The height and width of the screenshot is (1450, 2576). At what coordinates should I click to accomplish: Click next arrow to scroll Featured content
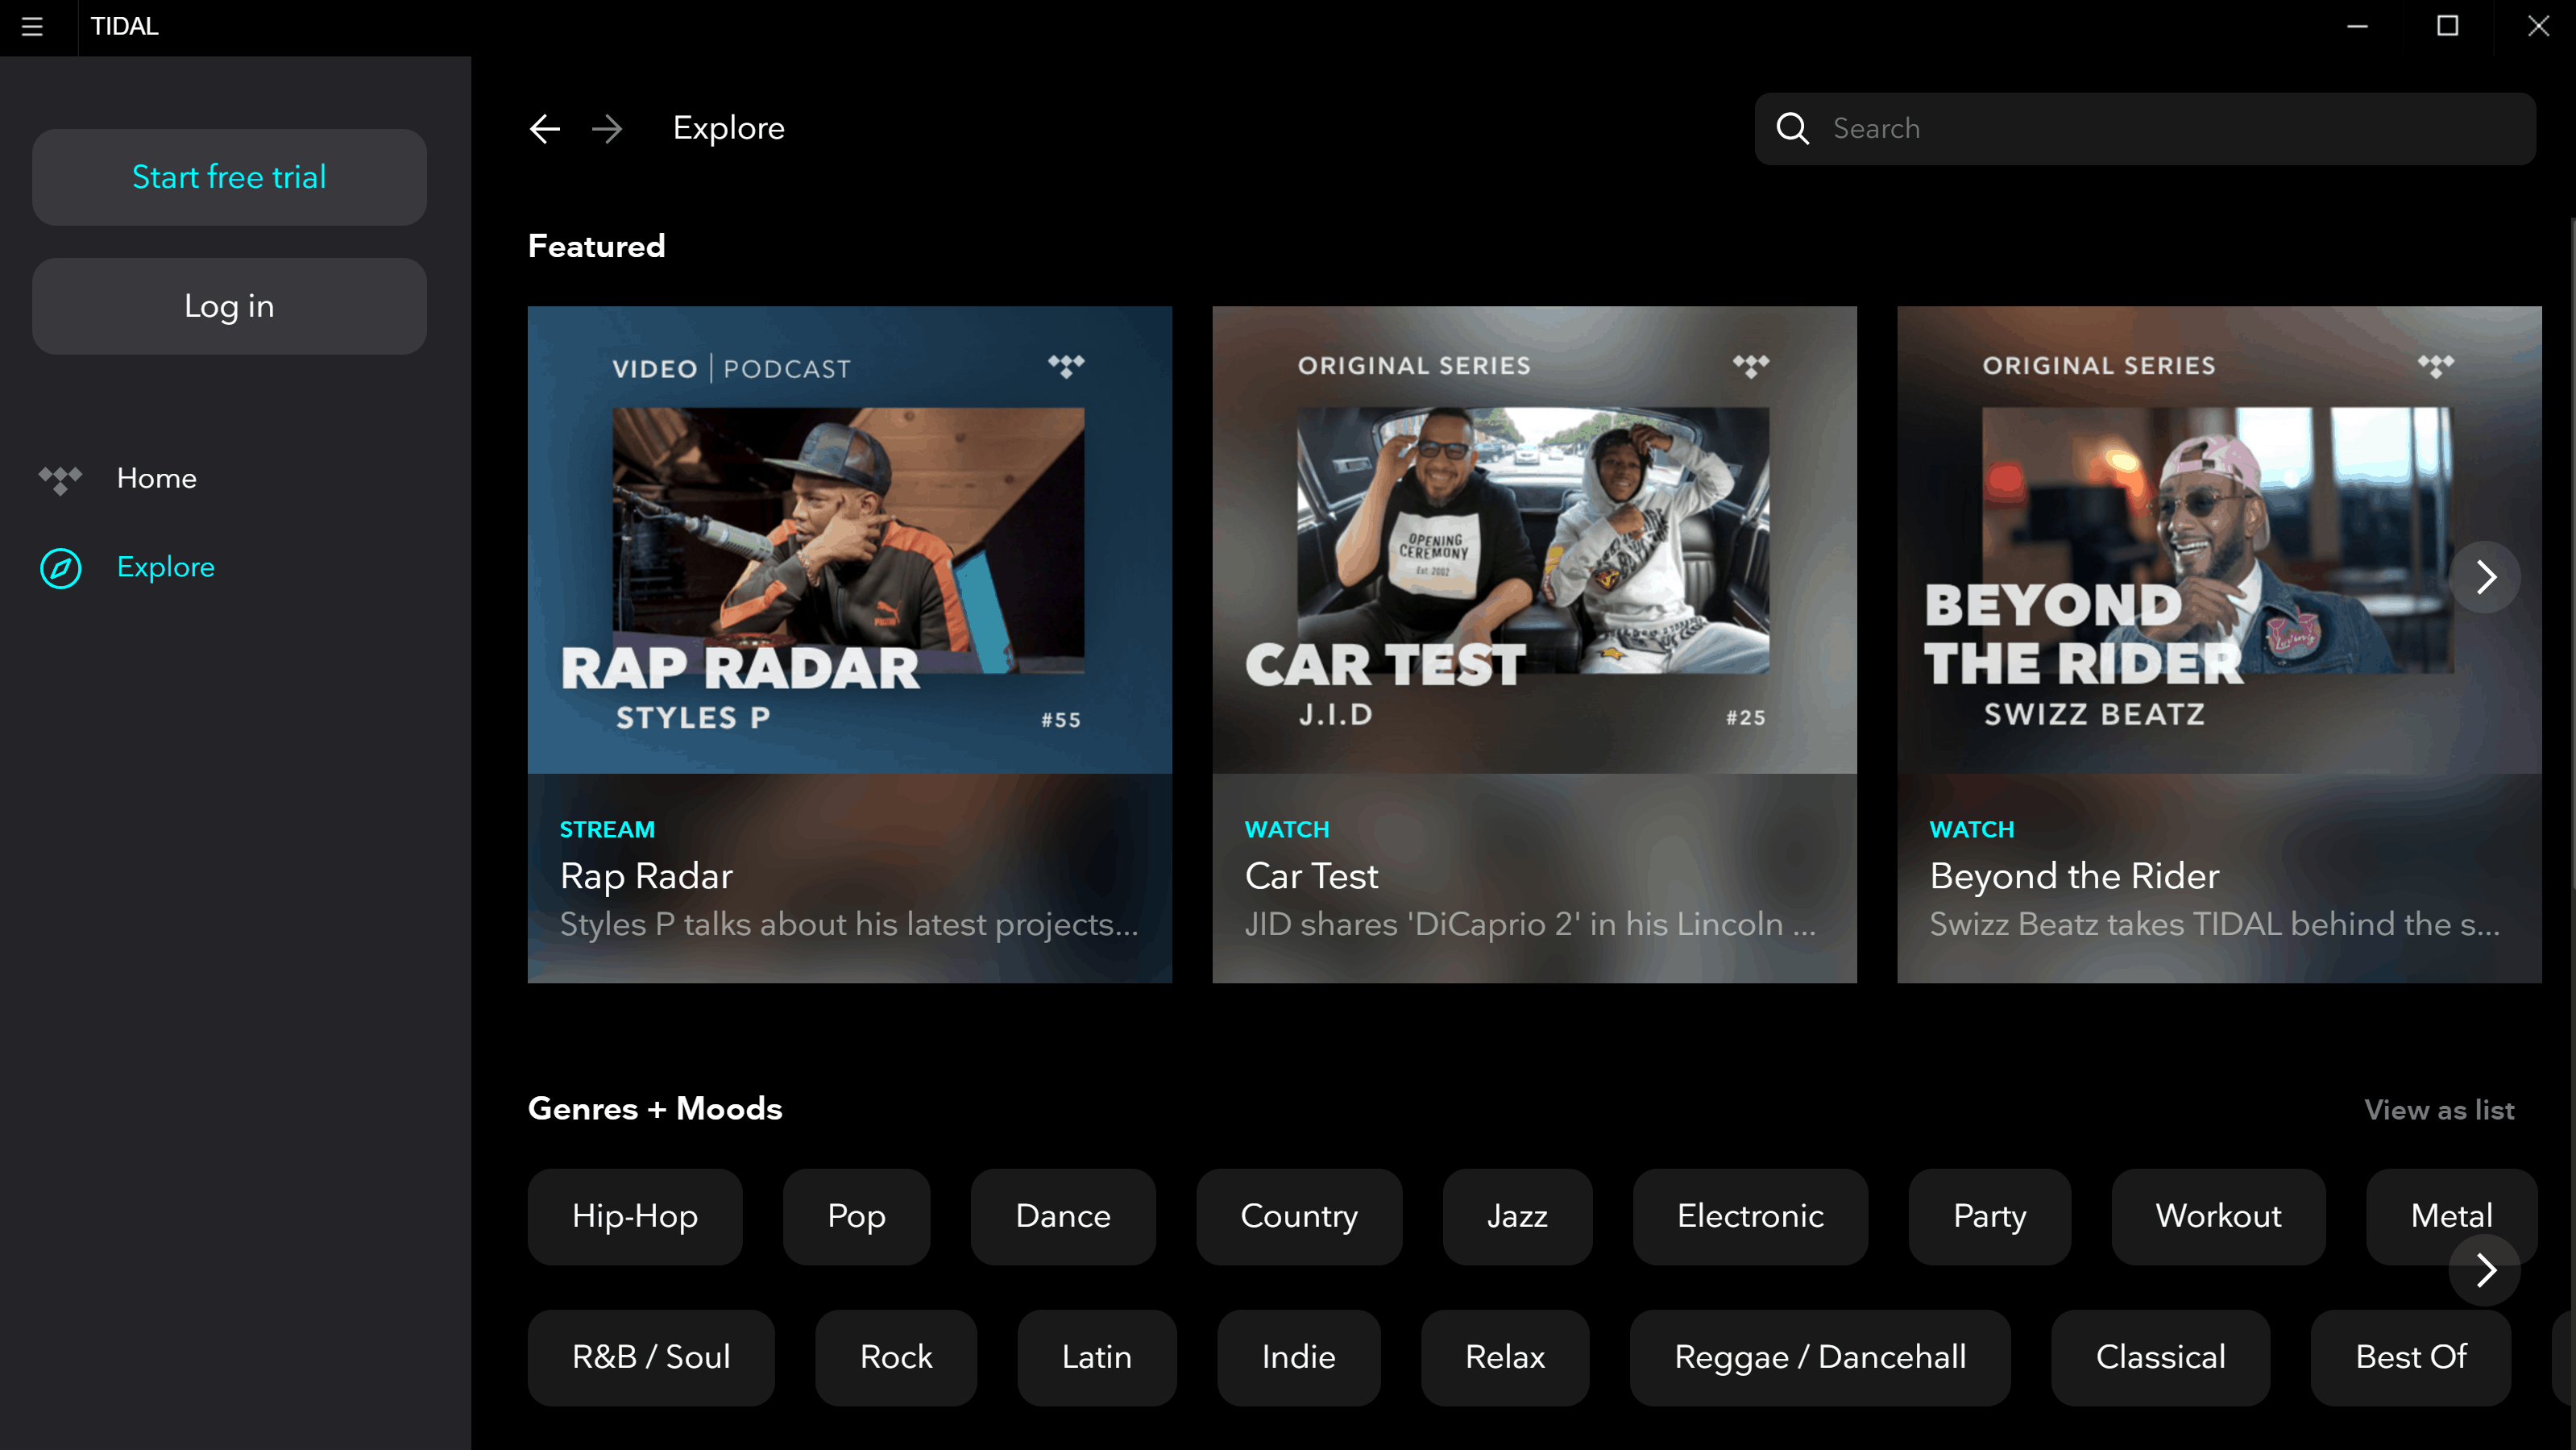click(x=2487, y=575)
